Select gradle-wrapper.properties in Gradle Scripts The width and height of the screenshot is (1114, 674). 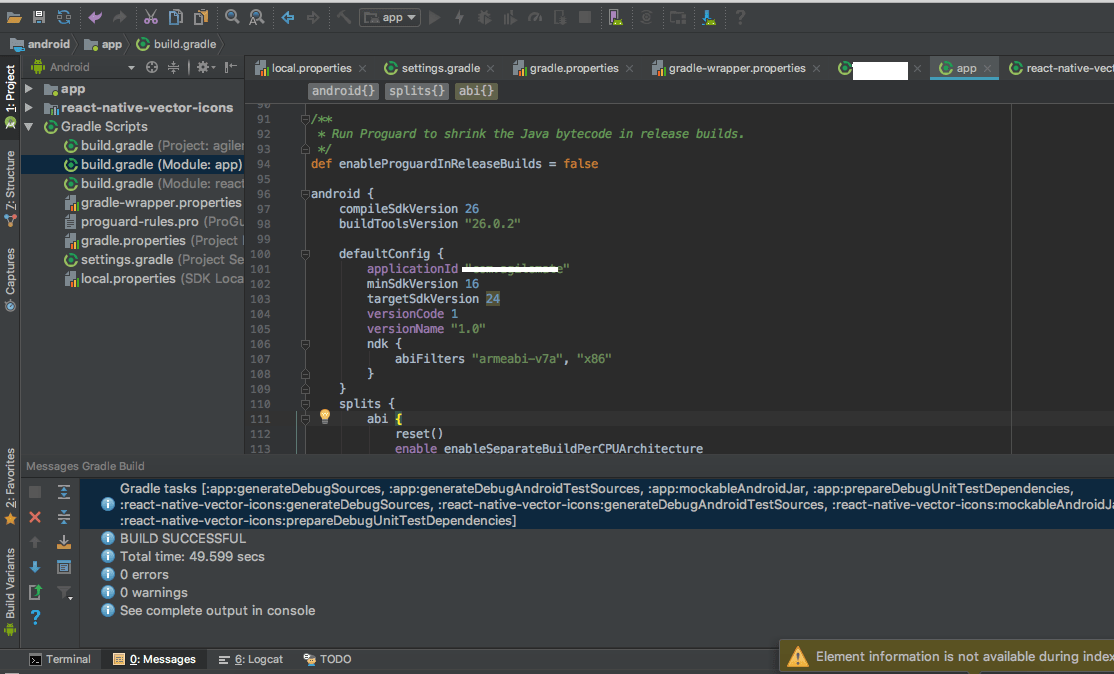pyautogui.click(x=154, y=202)
